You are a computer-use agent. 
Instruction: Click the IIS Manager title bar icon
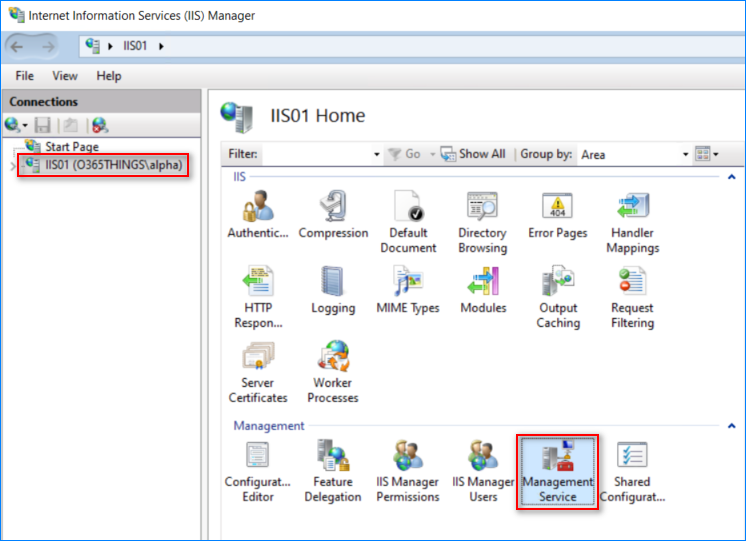click(16, 14)
